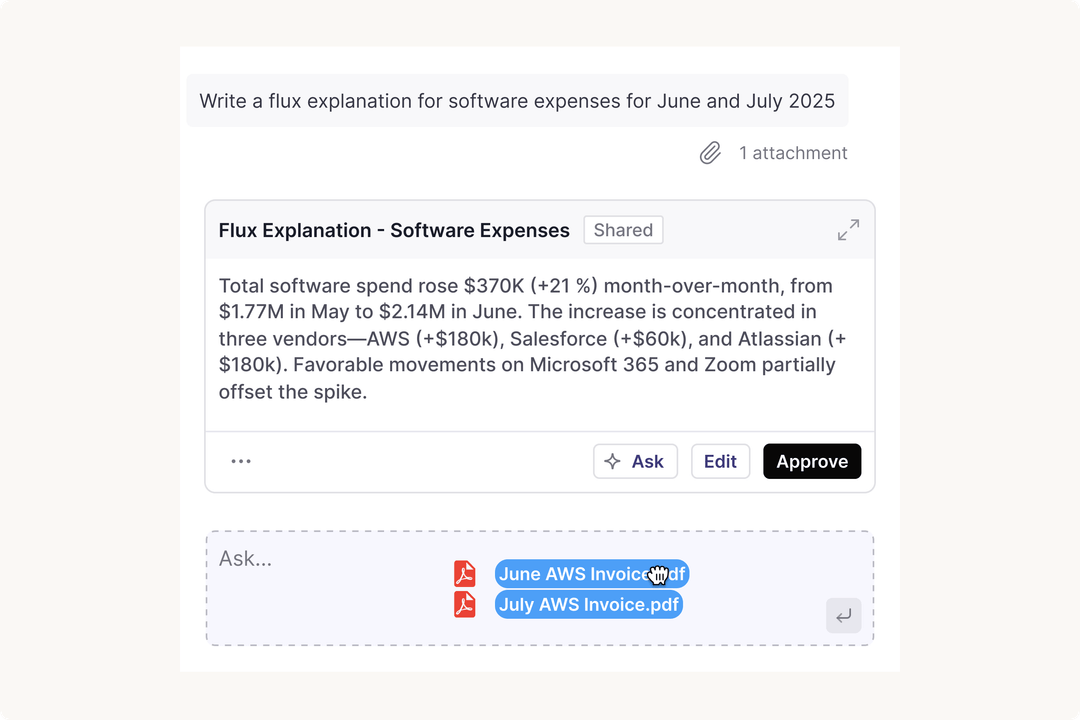The image size is (1080, 720).
Task: Click the Flux Explanation - Software Expenses title
Action: (x=394, y=230)
